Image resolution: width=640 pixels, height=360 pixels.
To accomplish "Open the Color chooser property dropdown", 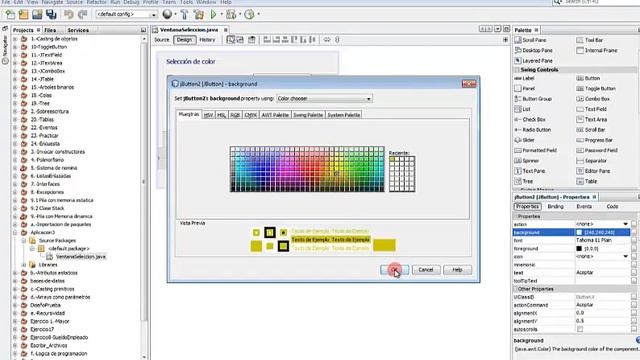I will (x=324, y=98).
